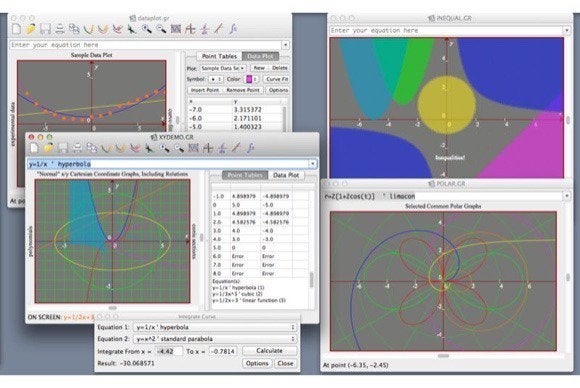Click Open folder icon in dataplot.gr toolbar
Image resolution: width=580 pixels, height=388 pixels.
pyautogui.click(x=31, y=29)
